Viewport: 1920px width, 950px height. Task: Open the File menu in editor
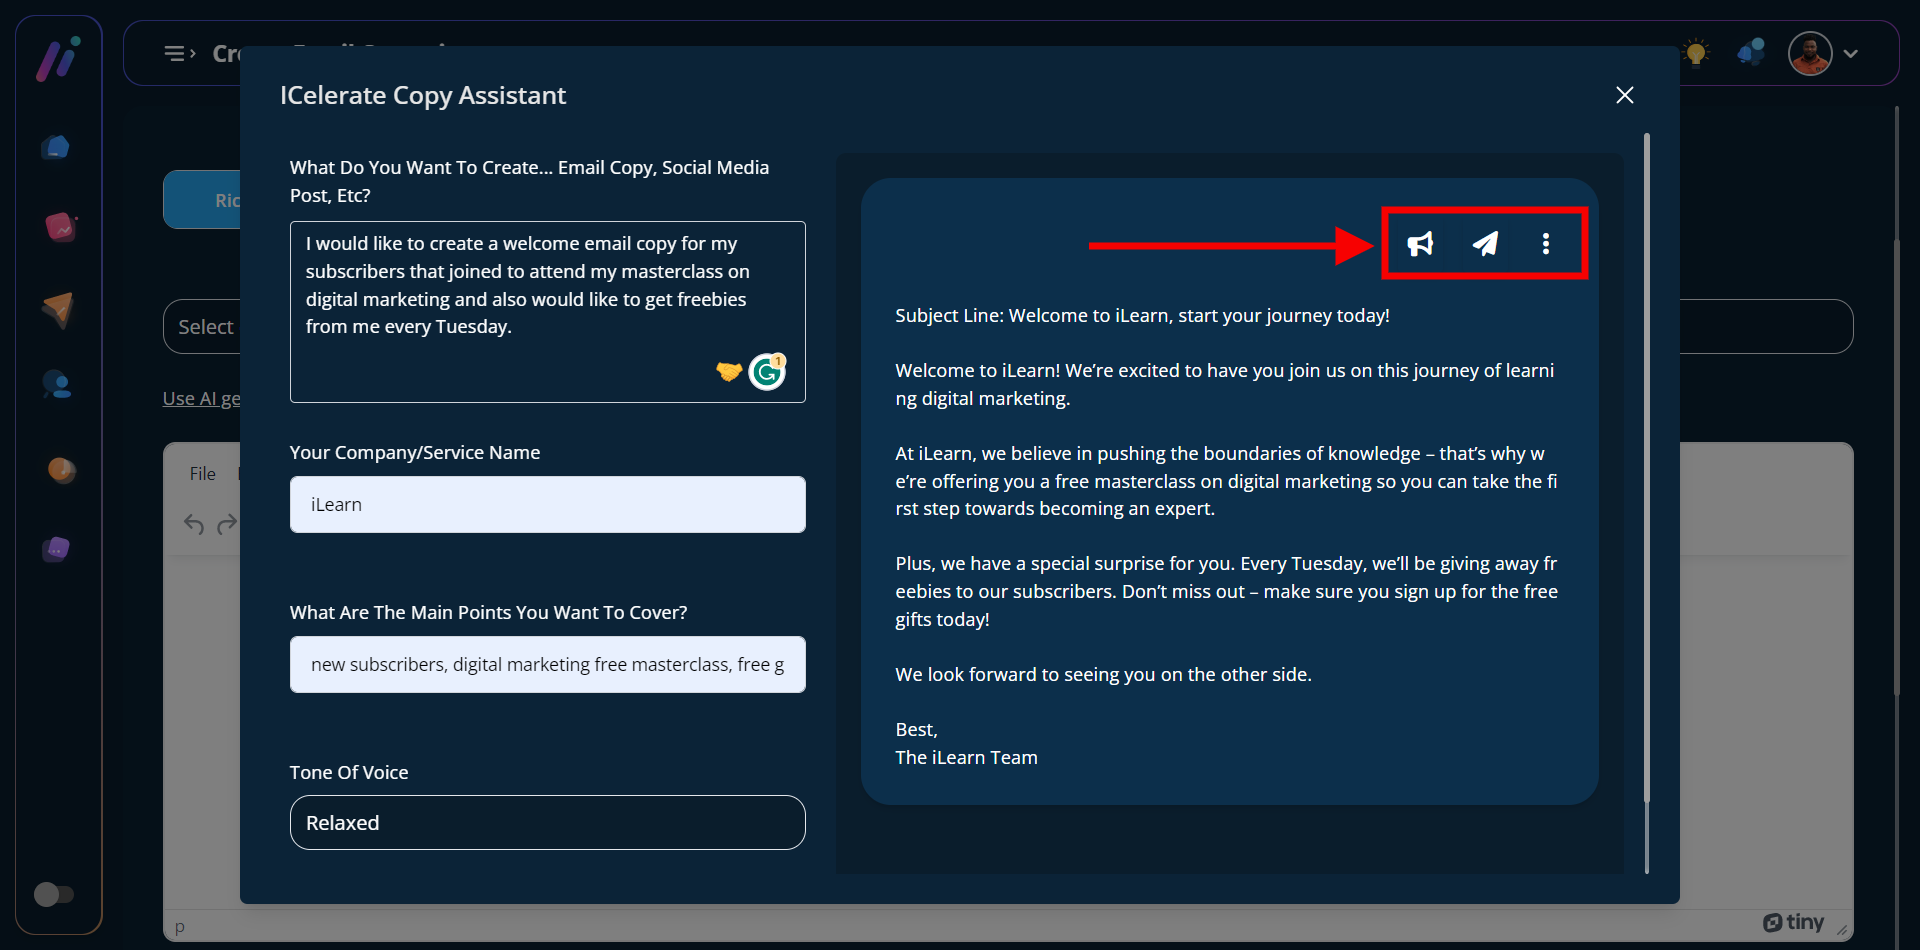coord(202,474)
